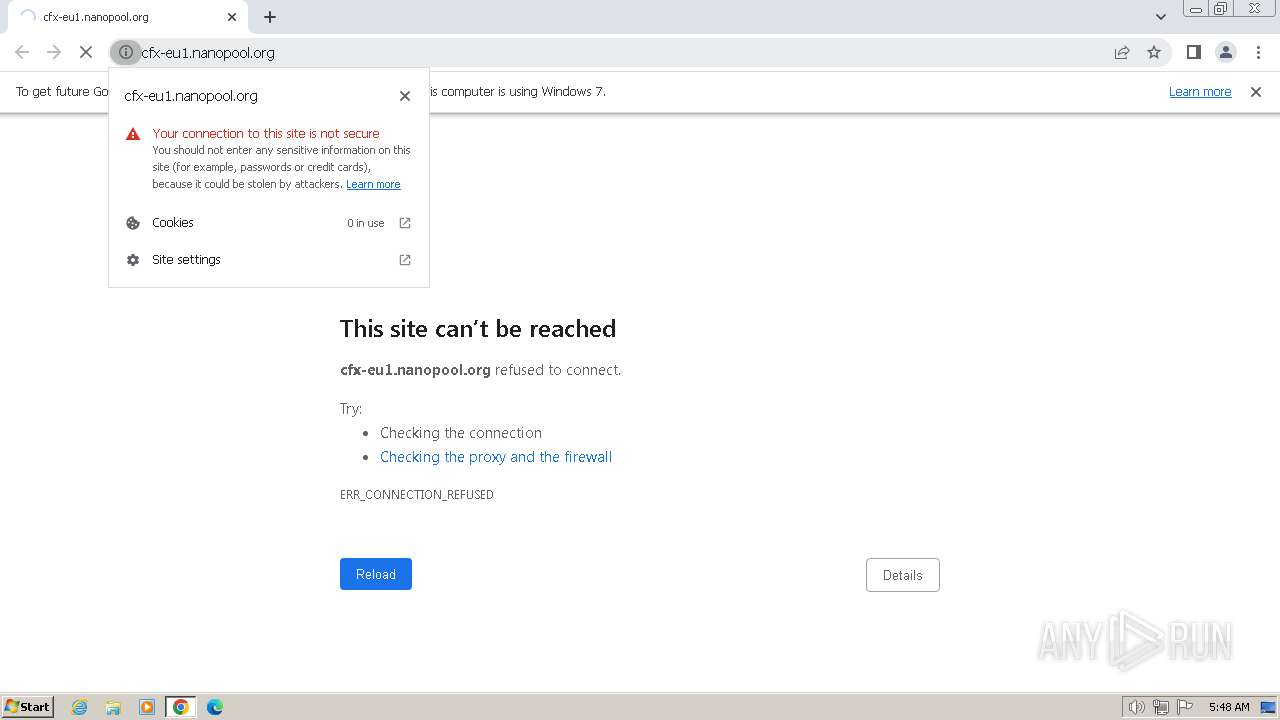
Task: Switch to Chrome in taskbar
Action: coord(181,707)
